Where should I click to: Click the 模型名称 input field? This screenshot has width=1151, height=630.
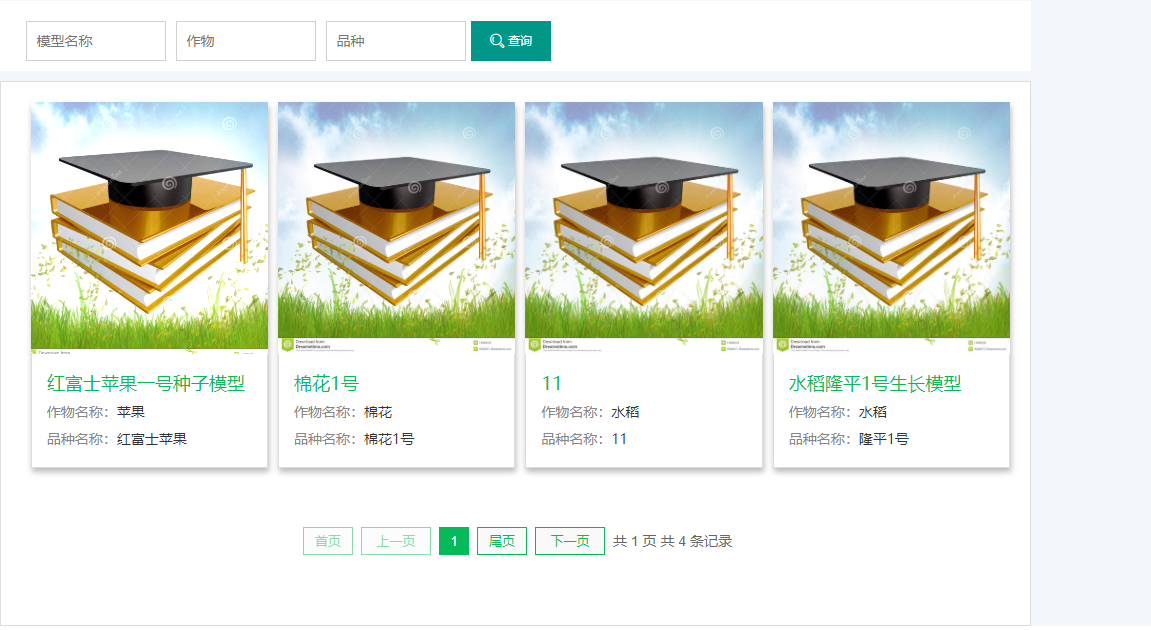pos(96,41)
